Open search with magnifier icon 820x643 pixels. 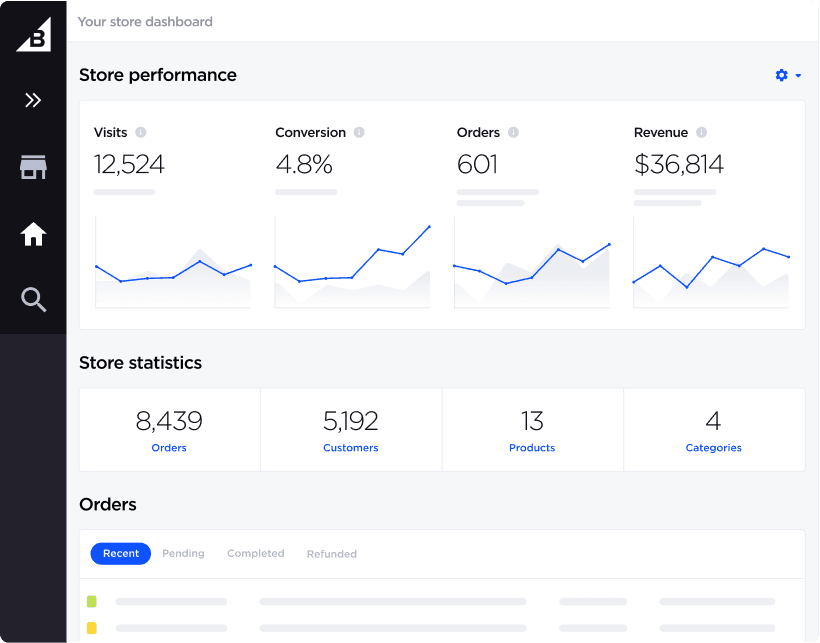click(x=33, y=299)
